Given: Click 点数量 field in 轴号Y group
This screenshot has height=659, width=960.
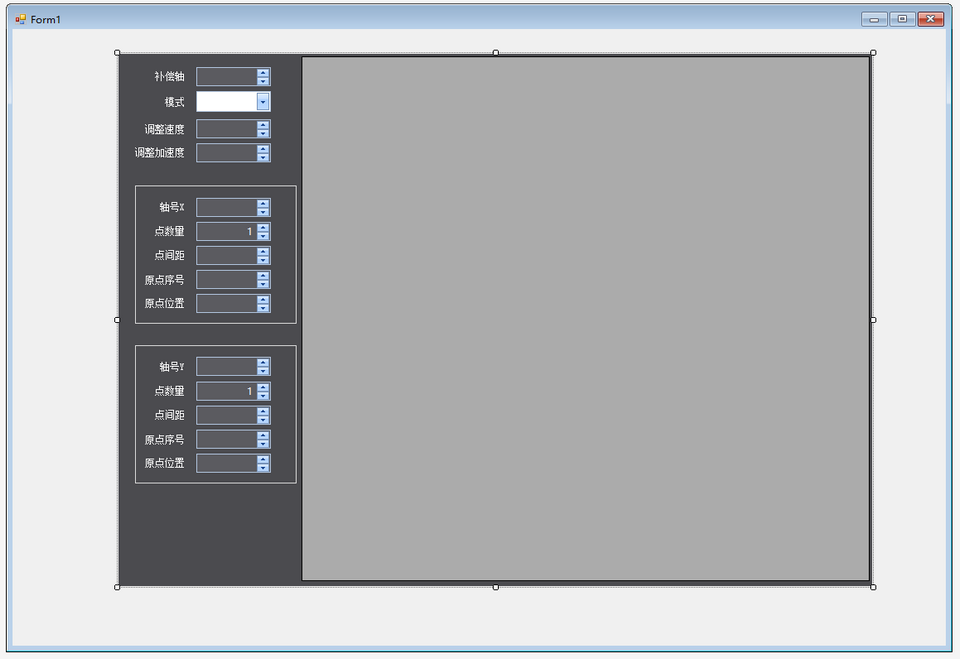Looking at the screenshot, I should (227, 391).
